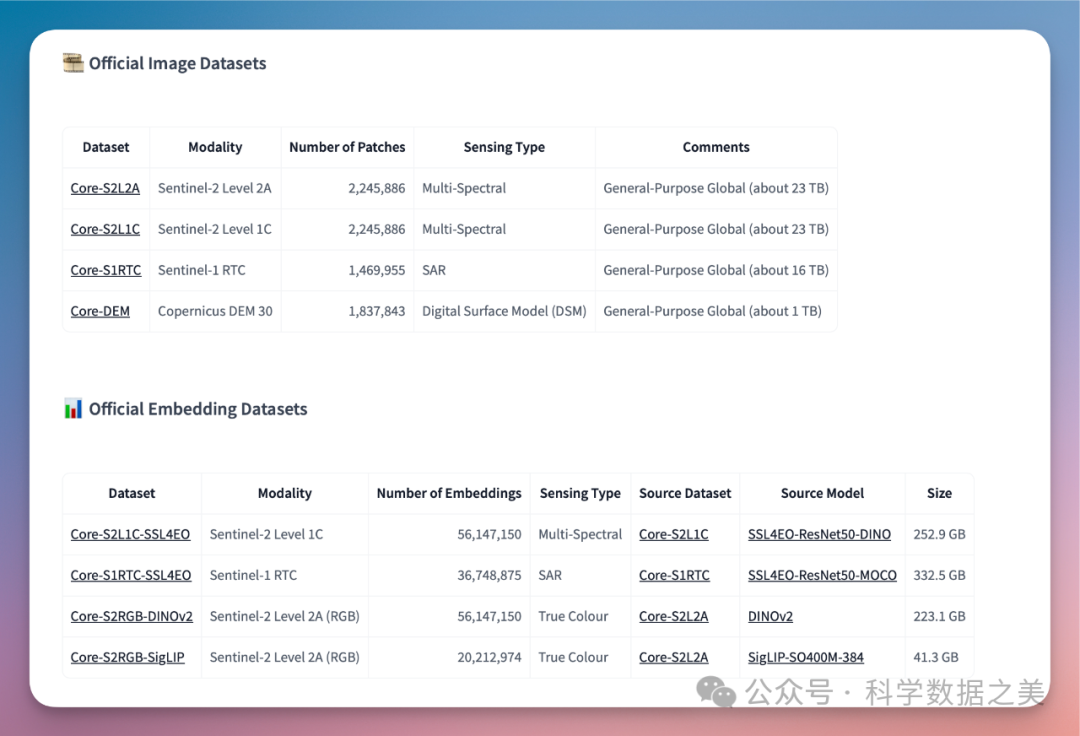Click the bar chart icon beside Official Embedding Datasets
The height and width of the screenshot is (736, 1080).
(x=73, y=409)
